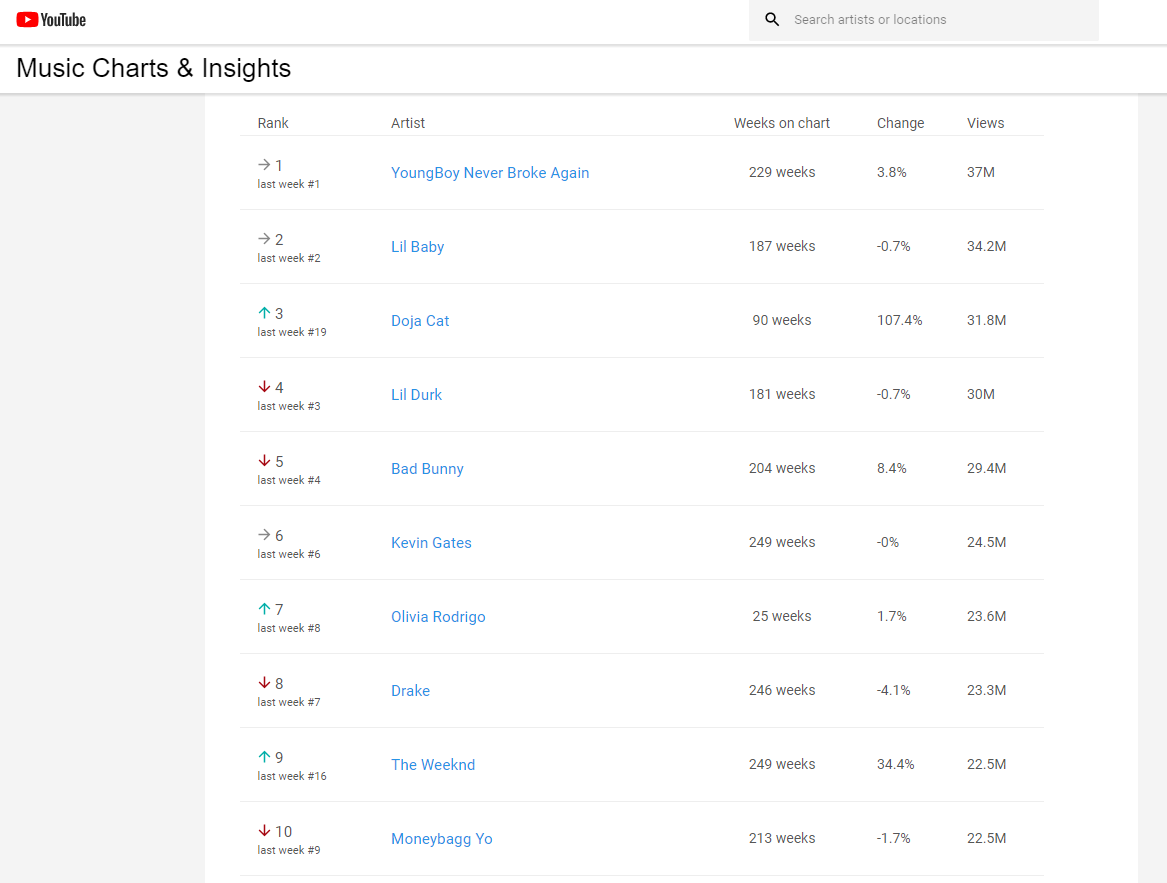The image size is (1167, 883).
Task: Click the '246 weeks' cell
Action: pyautogui.click(x=781, y=690)
